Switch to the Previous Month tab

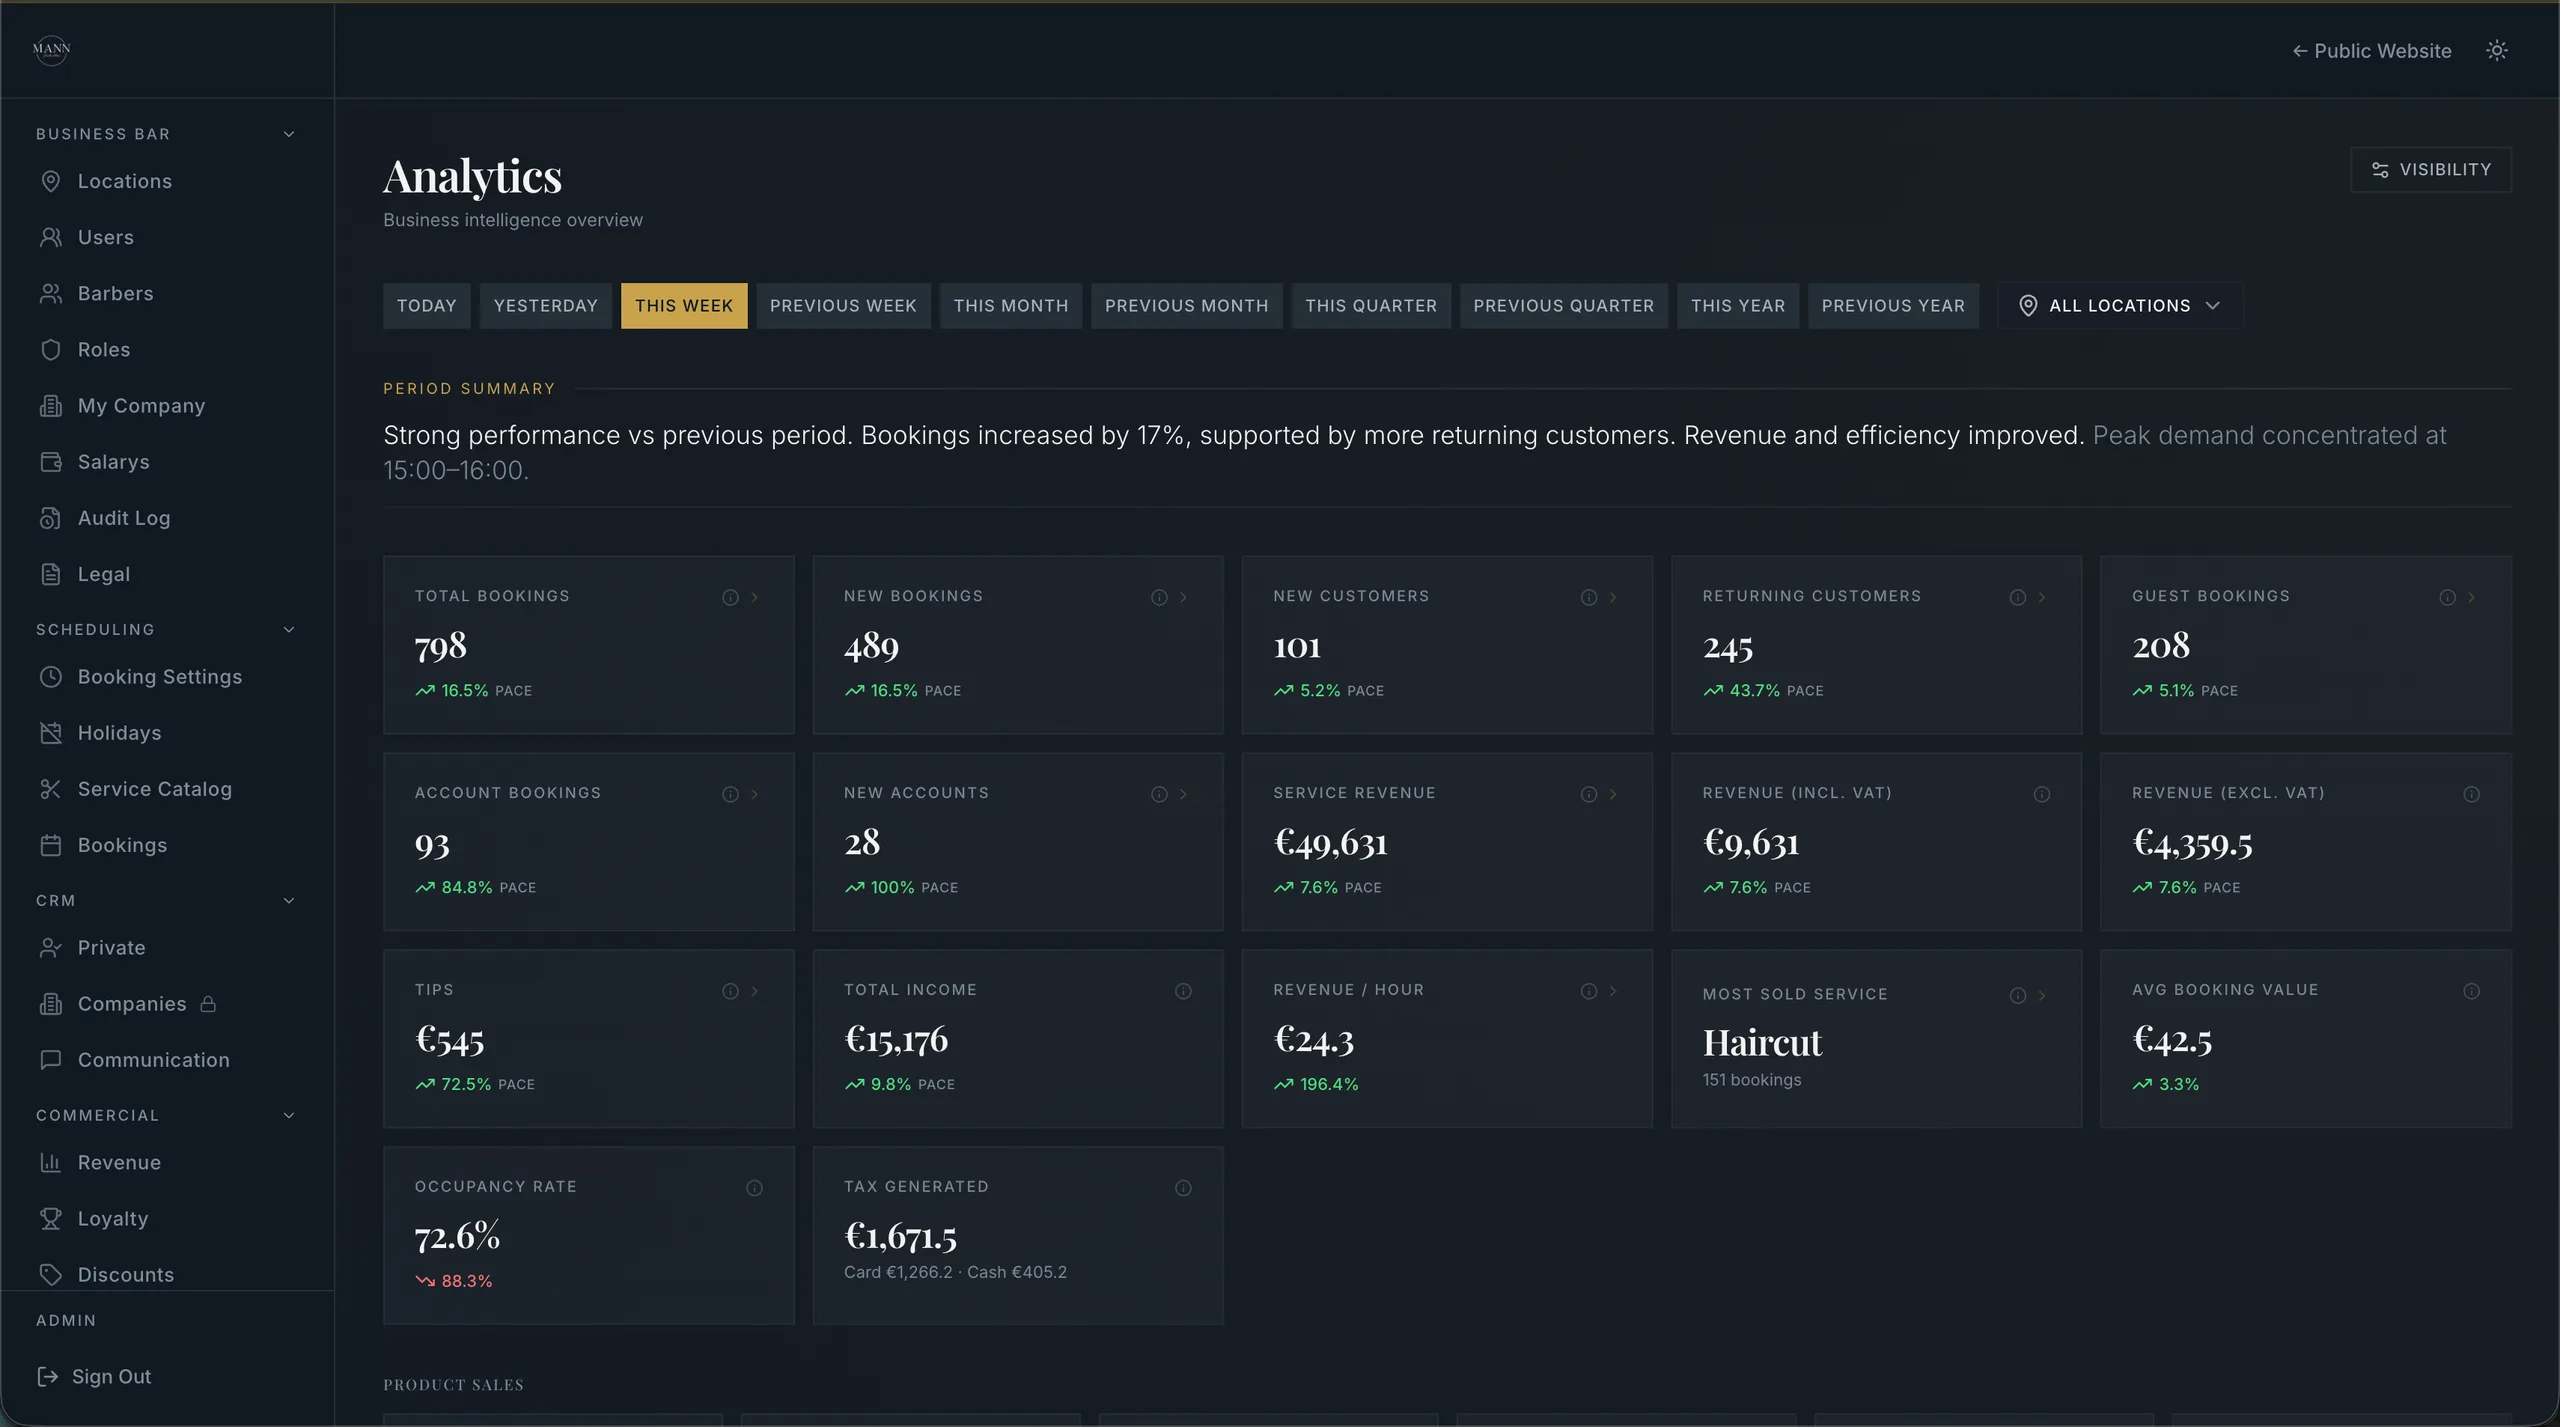[x=1186, y=306]
